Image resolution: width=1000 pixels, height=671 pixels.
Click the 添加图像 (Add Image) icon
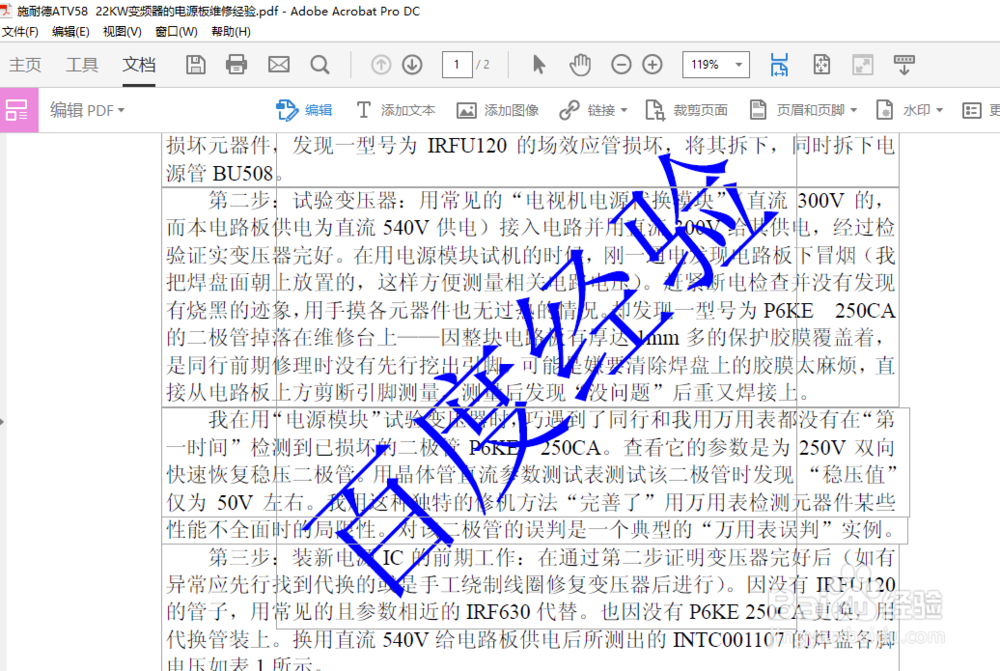pos(465,110)
